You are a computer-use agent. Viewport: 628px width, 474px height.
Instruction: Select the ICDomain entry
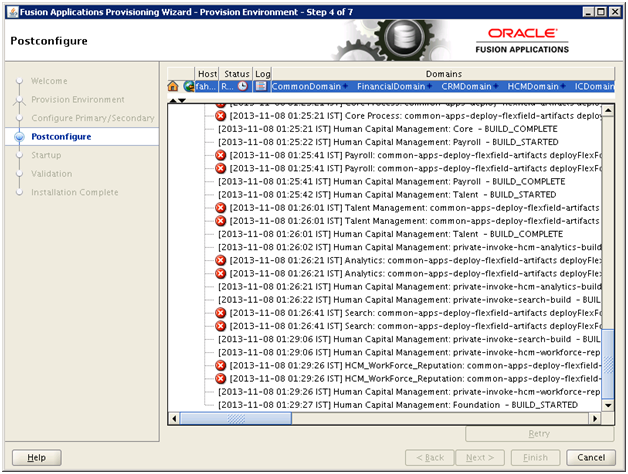click(594, 86)
